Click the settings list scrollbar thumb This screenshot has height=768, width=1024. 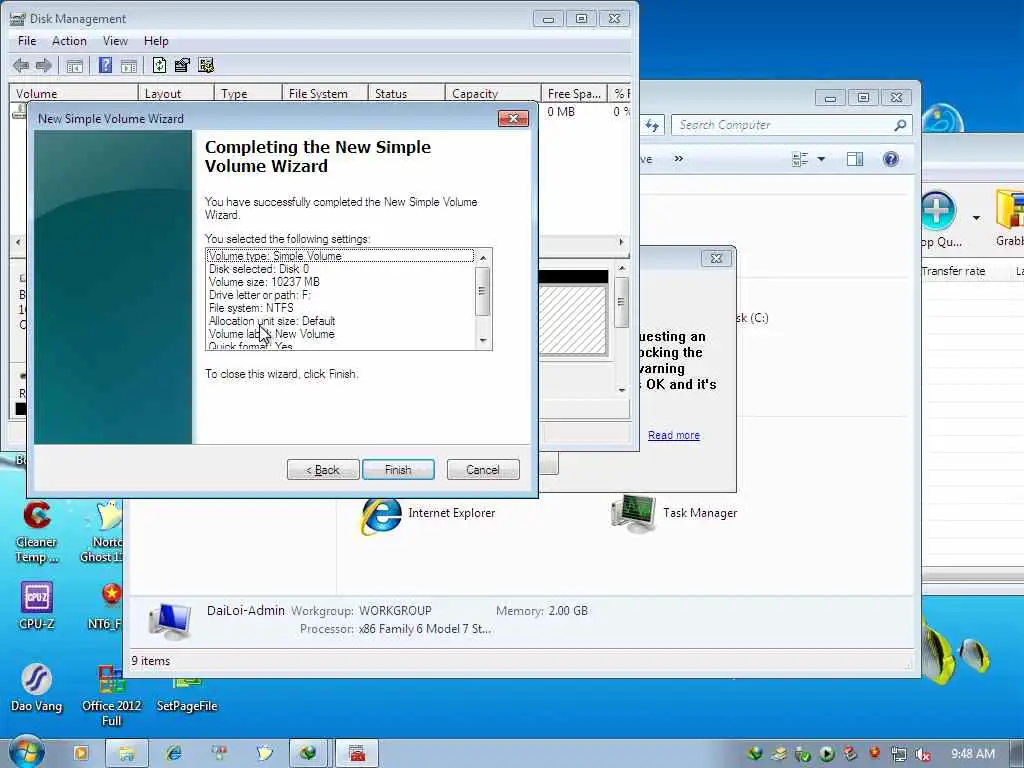click(483, 291)
